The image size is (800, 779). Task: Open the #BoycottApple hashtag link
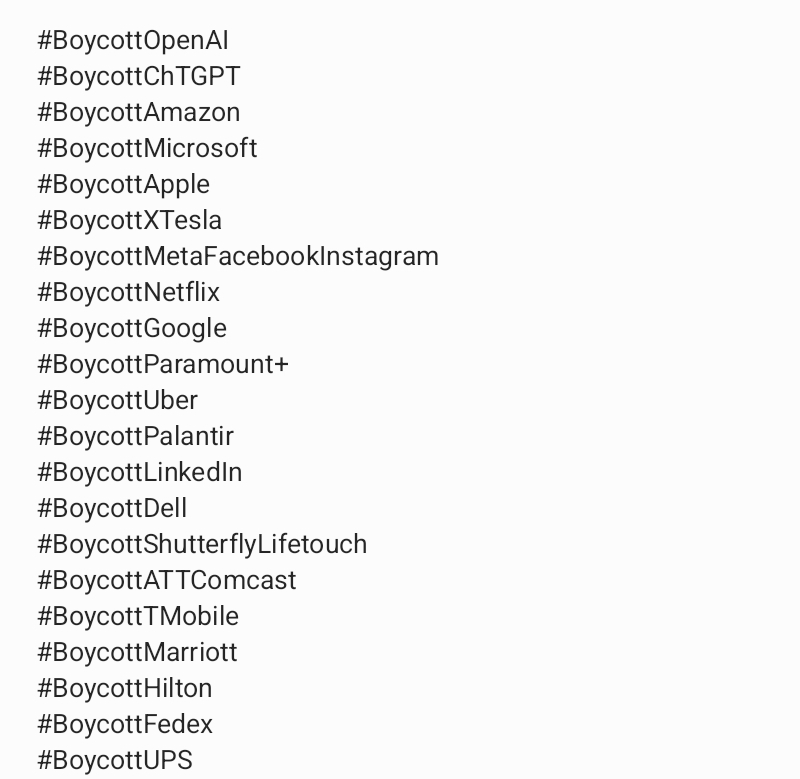pyautogui.click(x=124, y=185)
